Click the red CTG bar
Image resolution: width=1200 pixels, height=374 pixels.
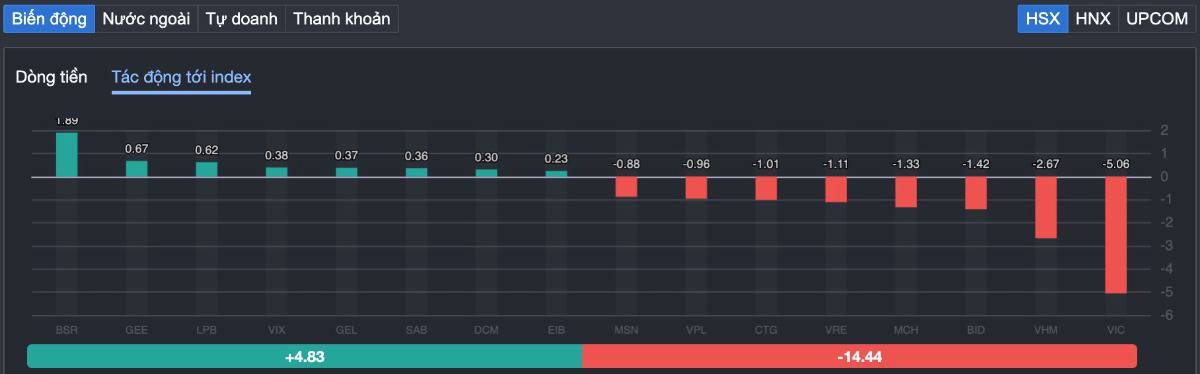point(766,188)
